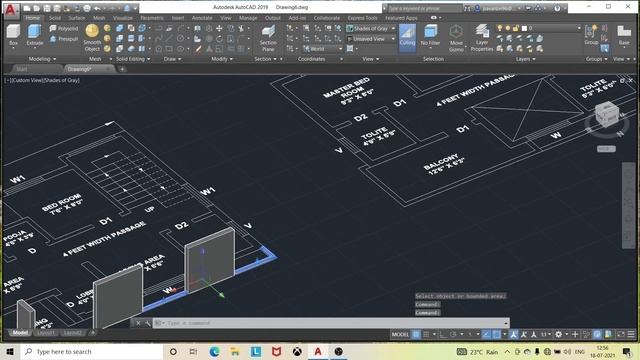640x360 pixels.
Task: Click the keyword search box in title bar
Action: pyautogui.click(x=424, y=8)
